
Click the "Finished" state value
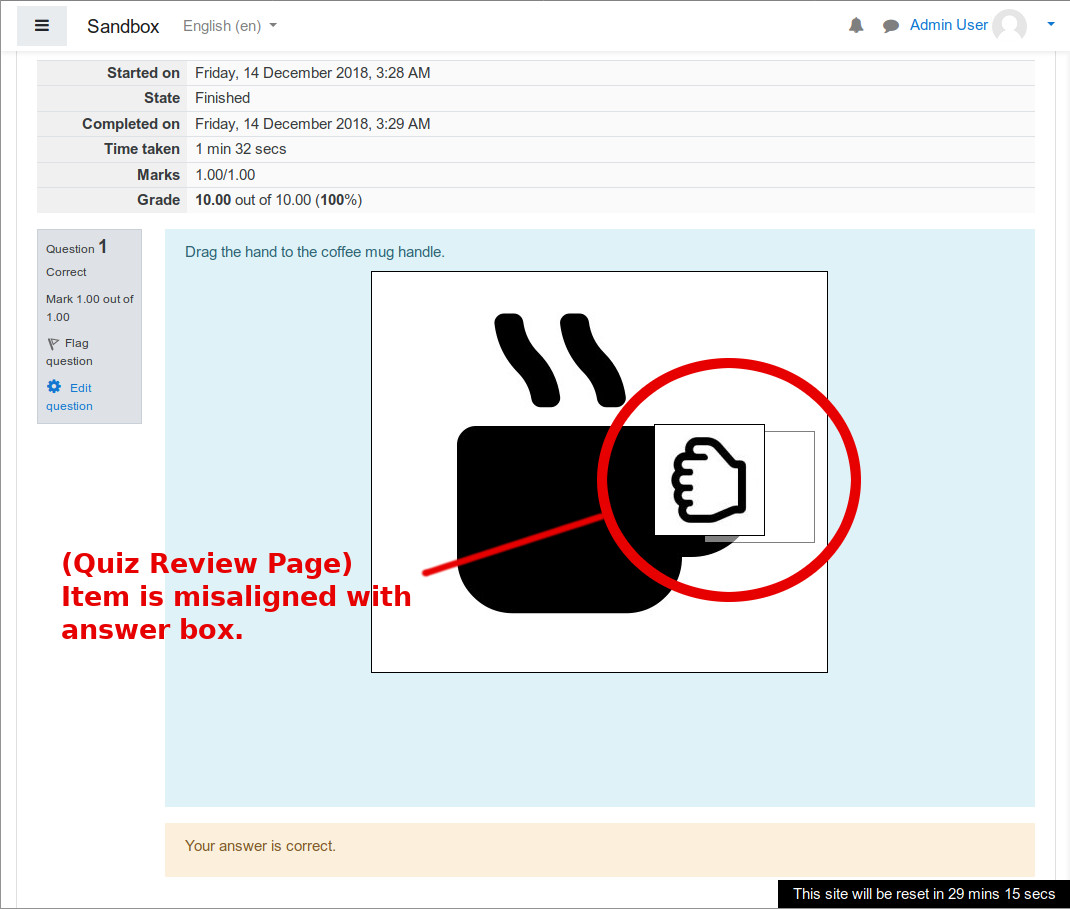point(222,98)
